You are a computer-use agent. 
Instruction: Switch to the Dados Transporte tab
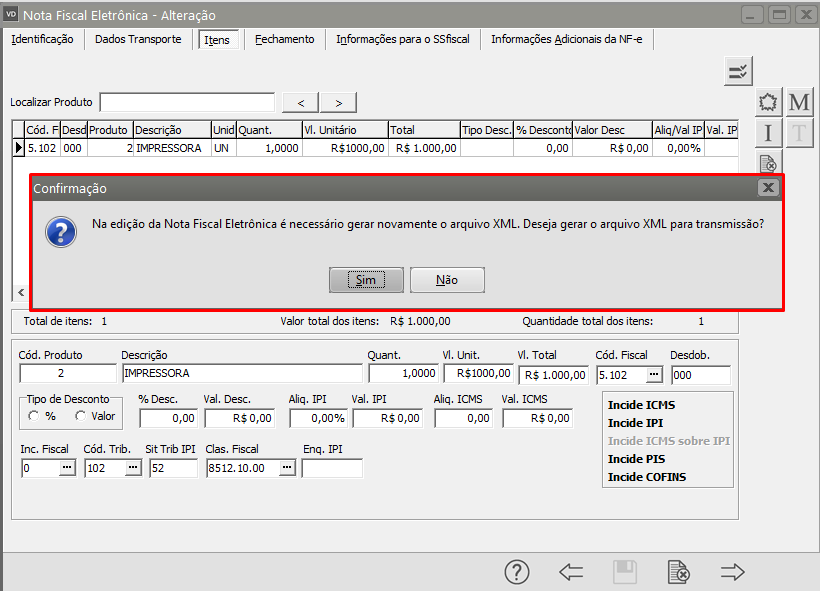138,39
